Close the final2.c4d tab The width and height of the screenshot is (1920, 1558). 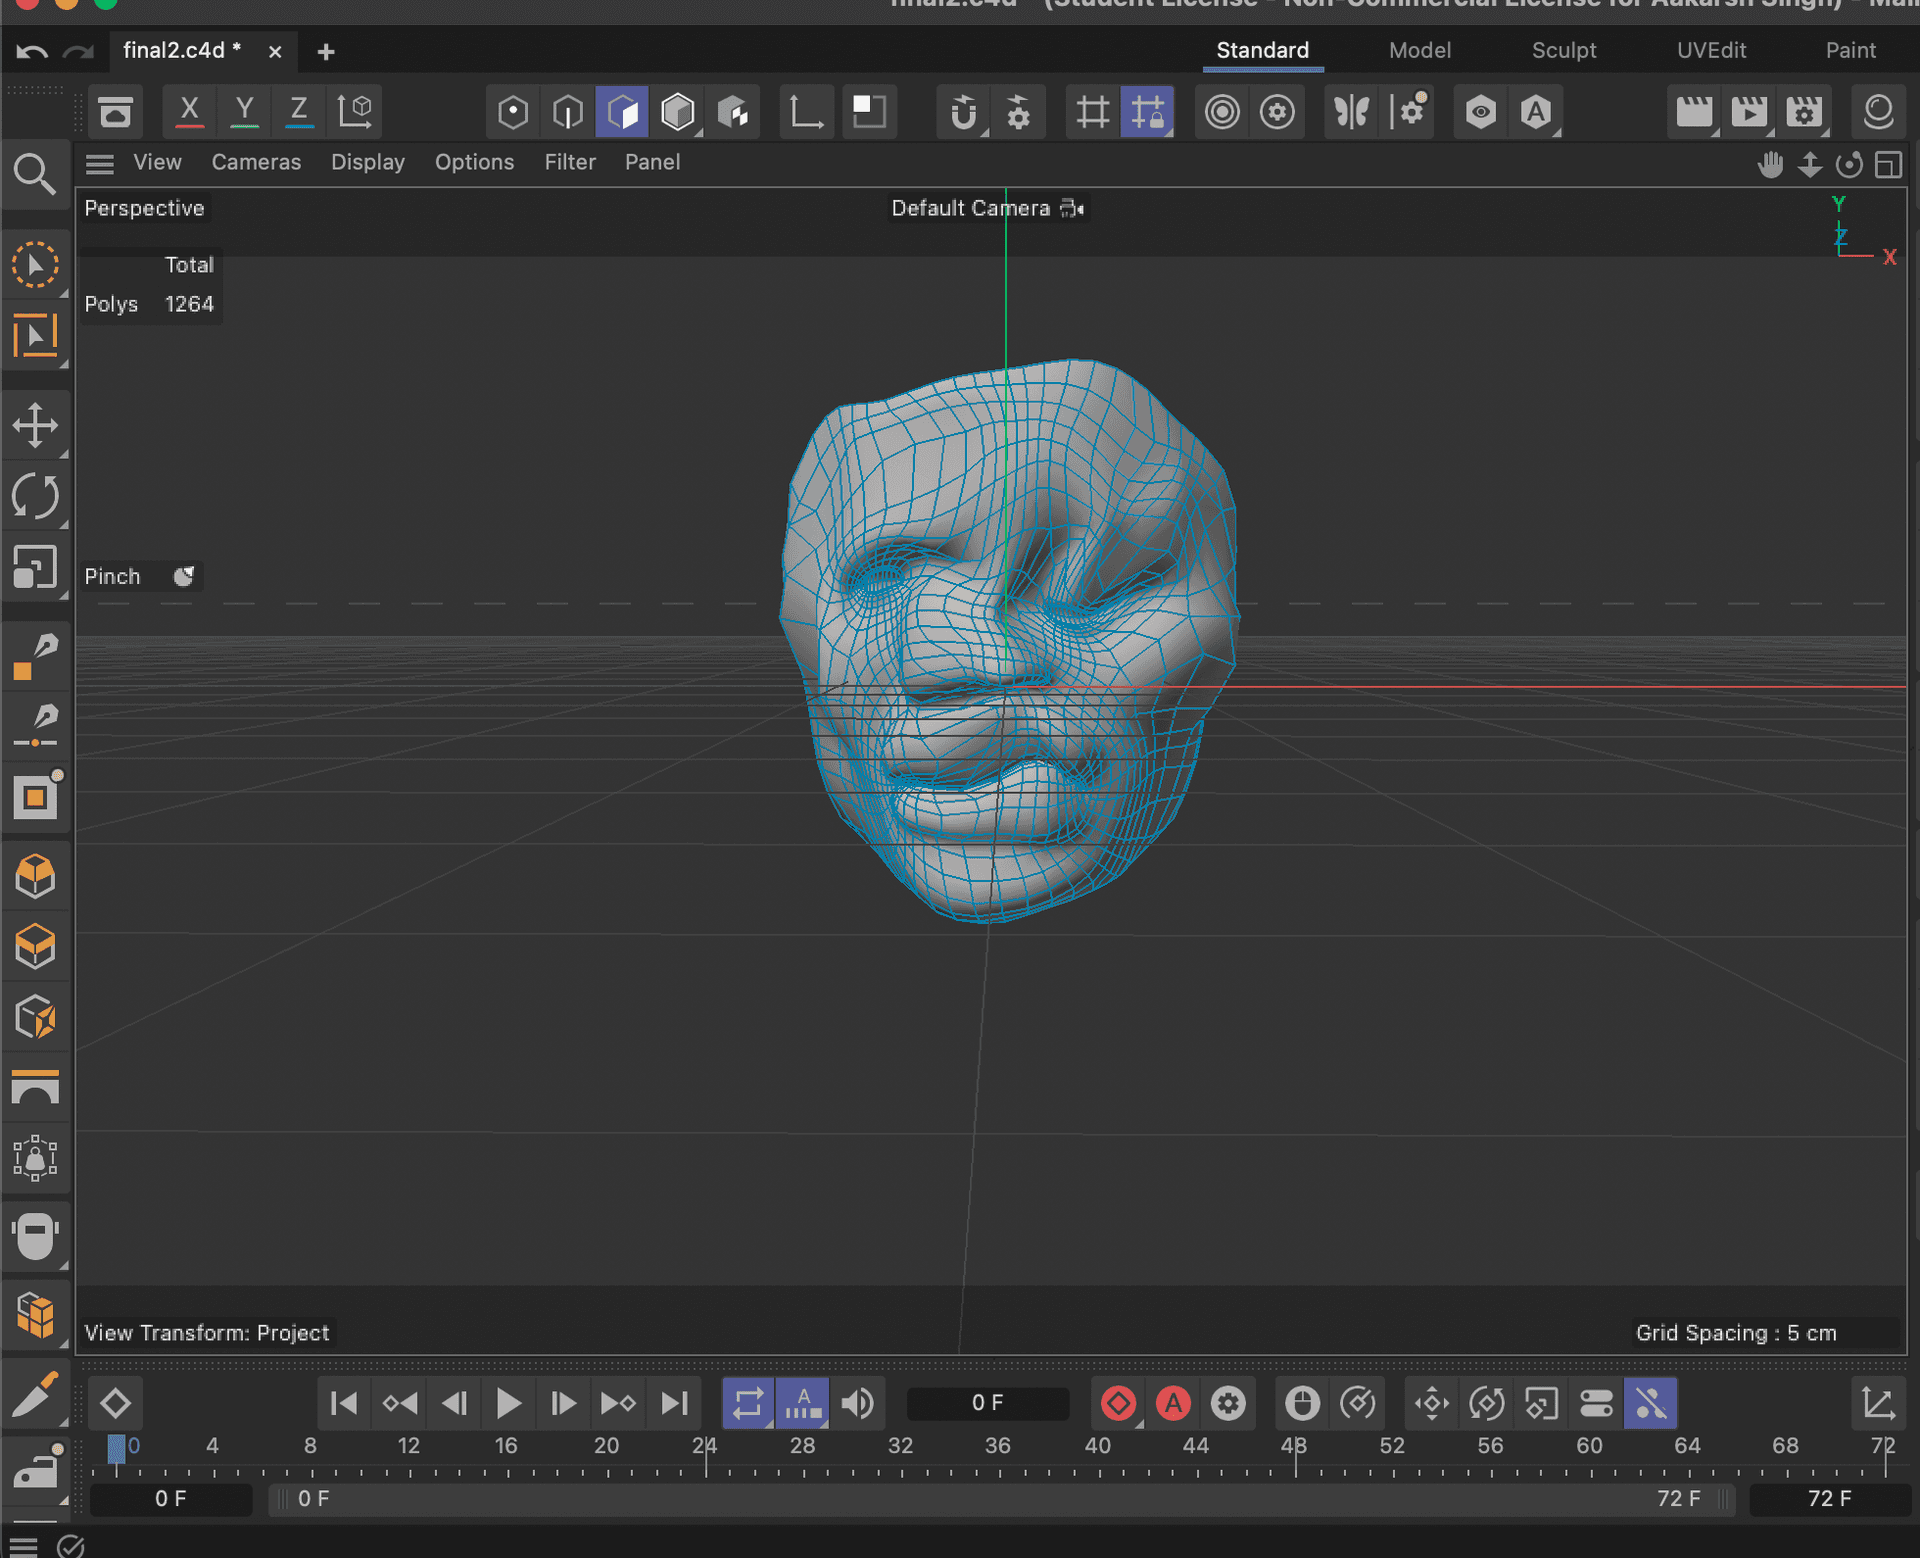click(x=275, y=51)
